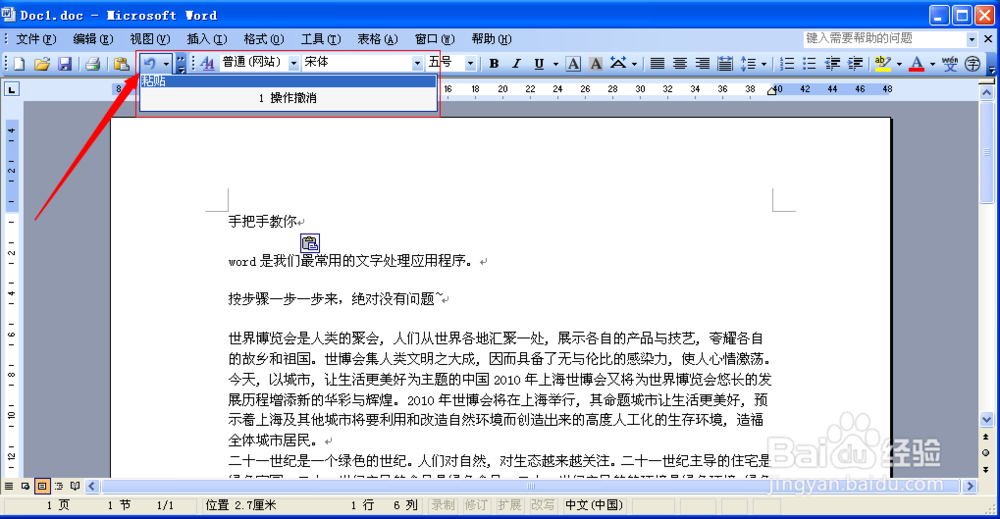1000x519 pixels.
Task: Open the 插入(I) menu
Action: [207, 39]
